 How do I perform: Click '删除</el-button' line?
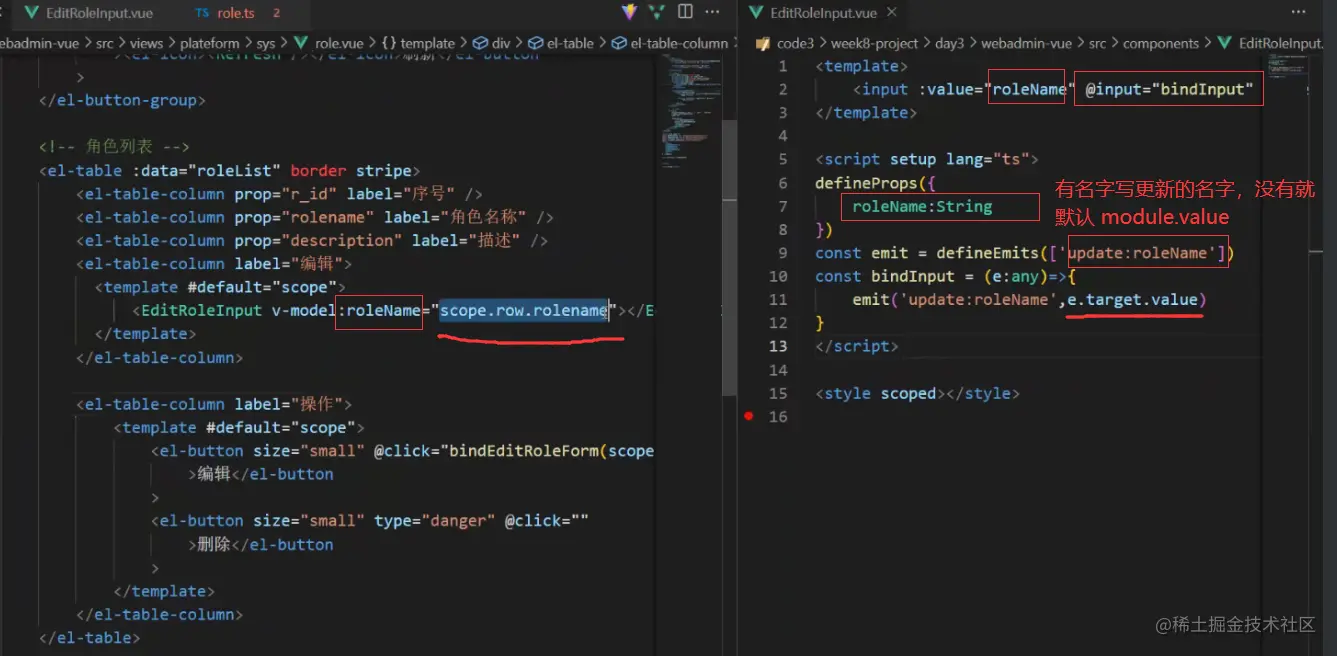pyautogui.click(x=261, y=544)
